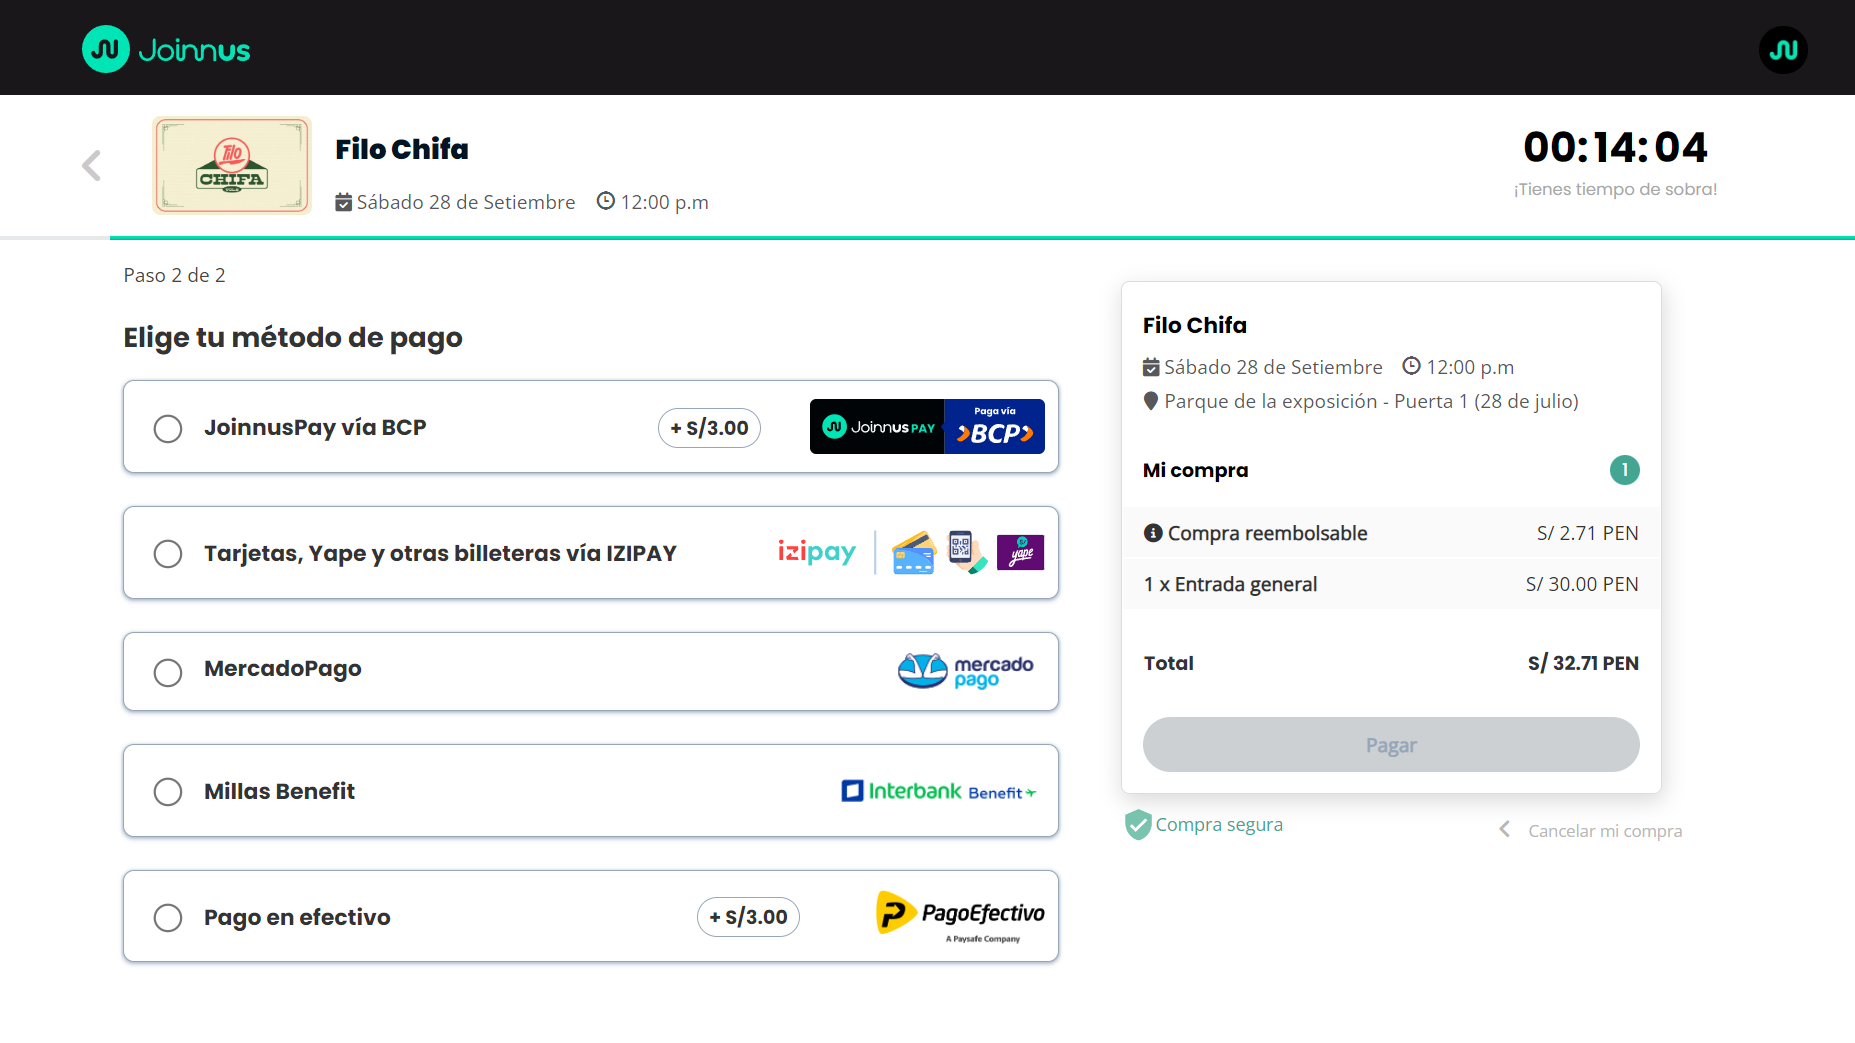Click the JoinnusPay BCP logo badge

click(926, 427)
